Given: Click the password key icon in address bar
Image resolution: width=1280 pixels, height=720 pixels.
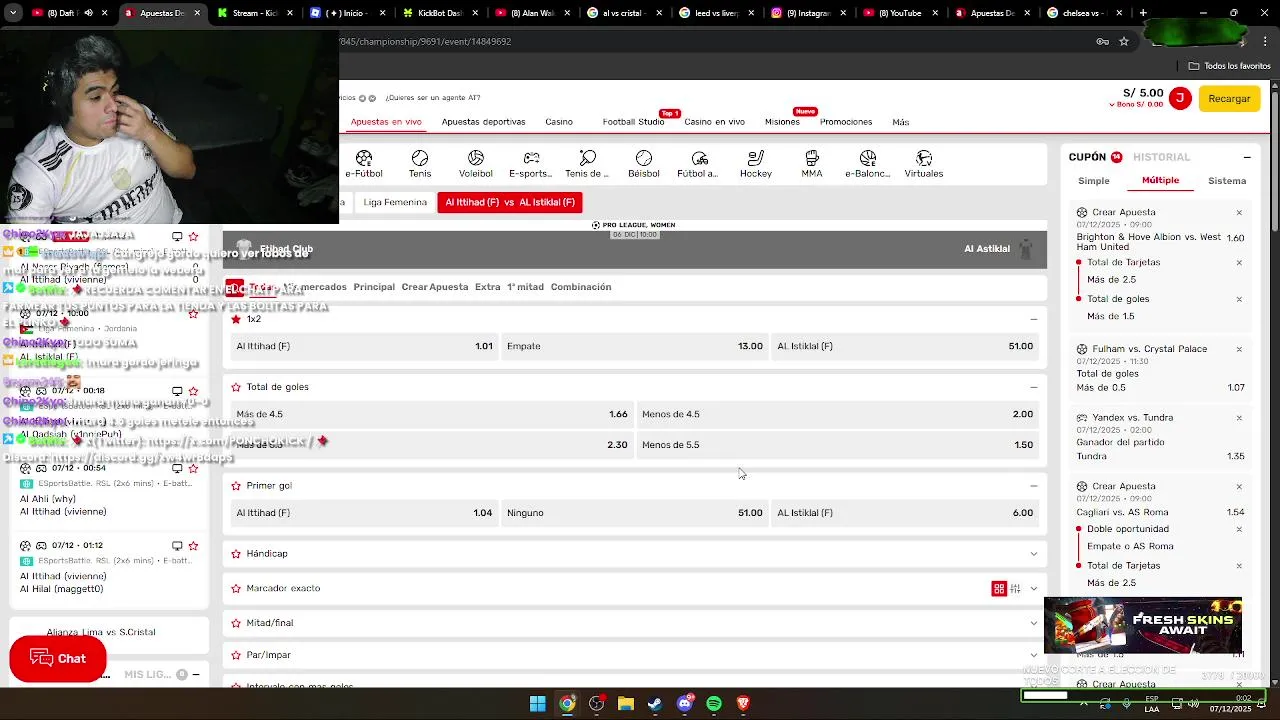Looking at the screenshot, I should [x=1102, y=41].
